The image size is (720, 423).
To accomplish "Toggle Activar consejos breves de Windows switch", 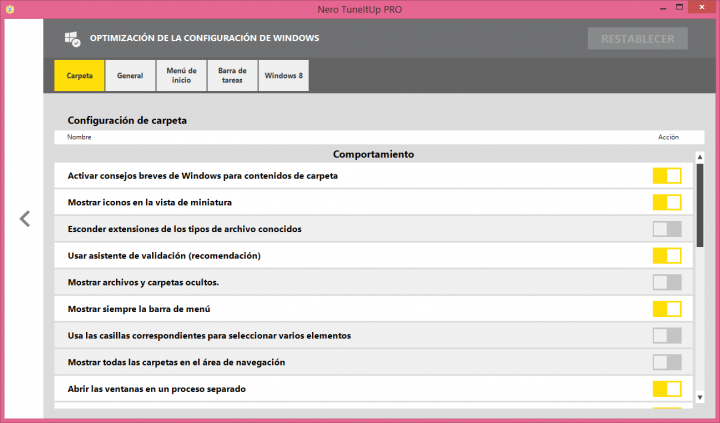I will (667, 176).
